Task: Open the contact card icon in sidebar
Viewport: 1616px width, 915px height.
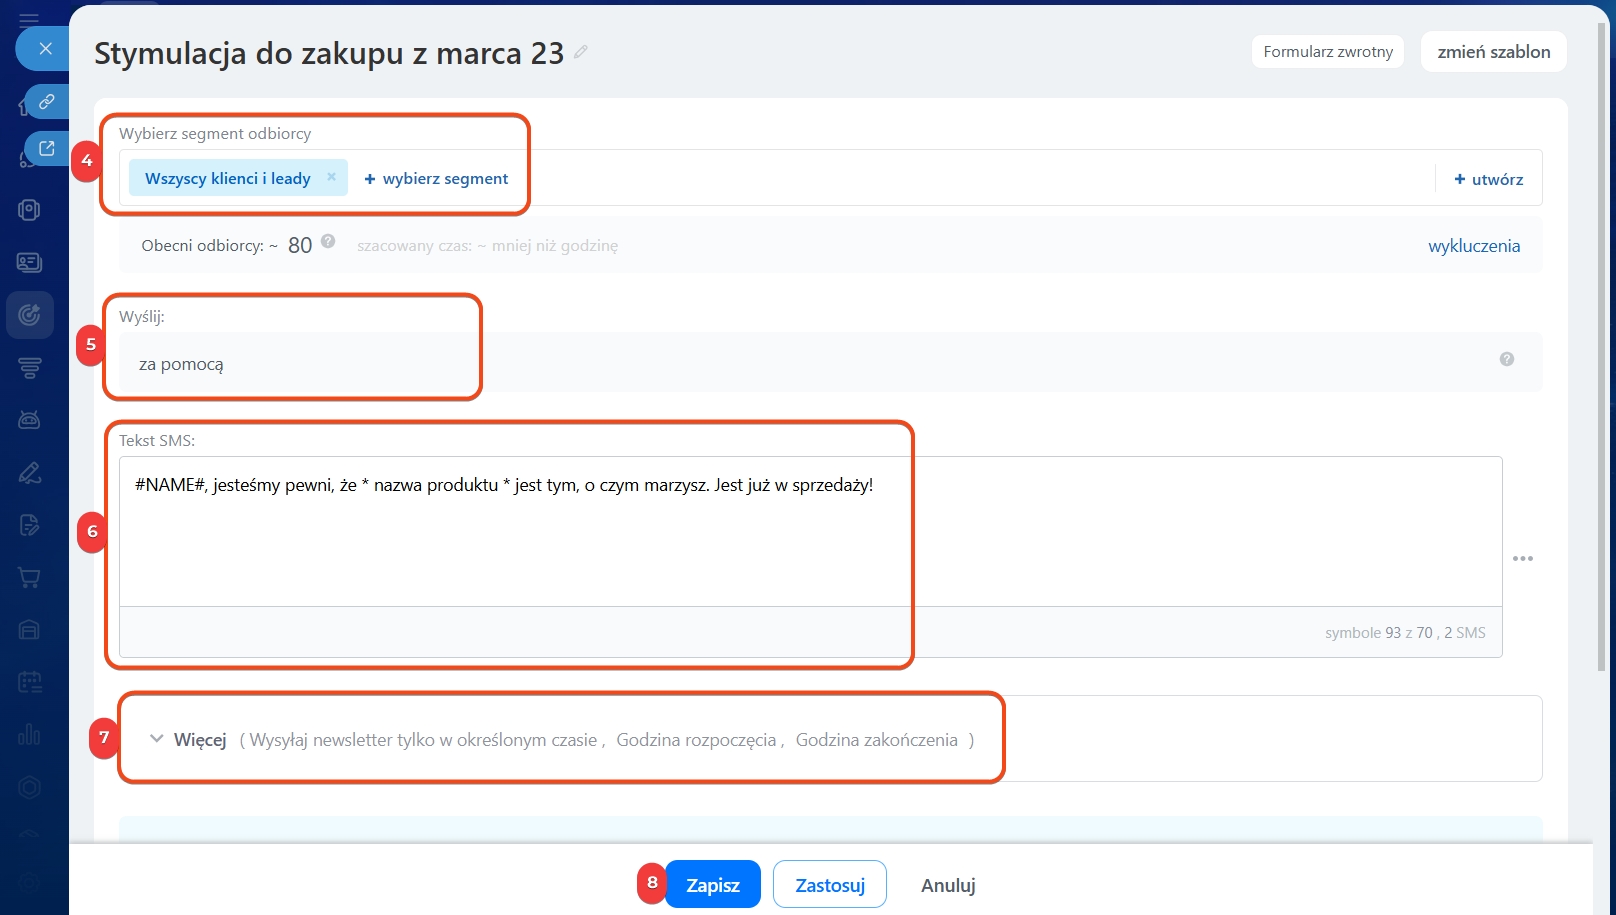Action: (x=29, y=262)
